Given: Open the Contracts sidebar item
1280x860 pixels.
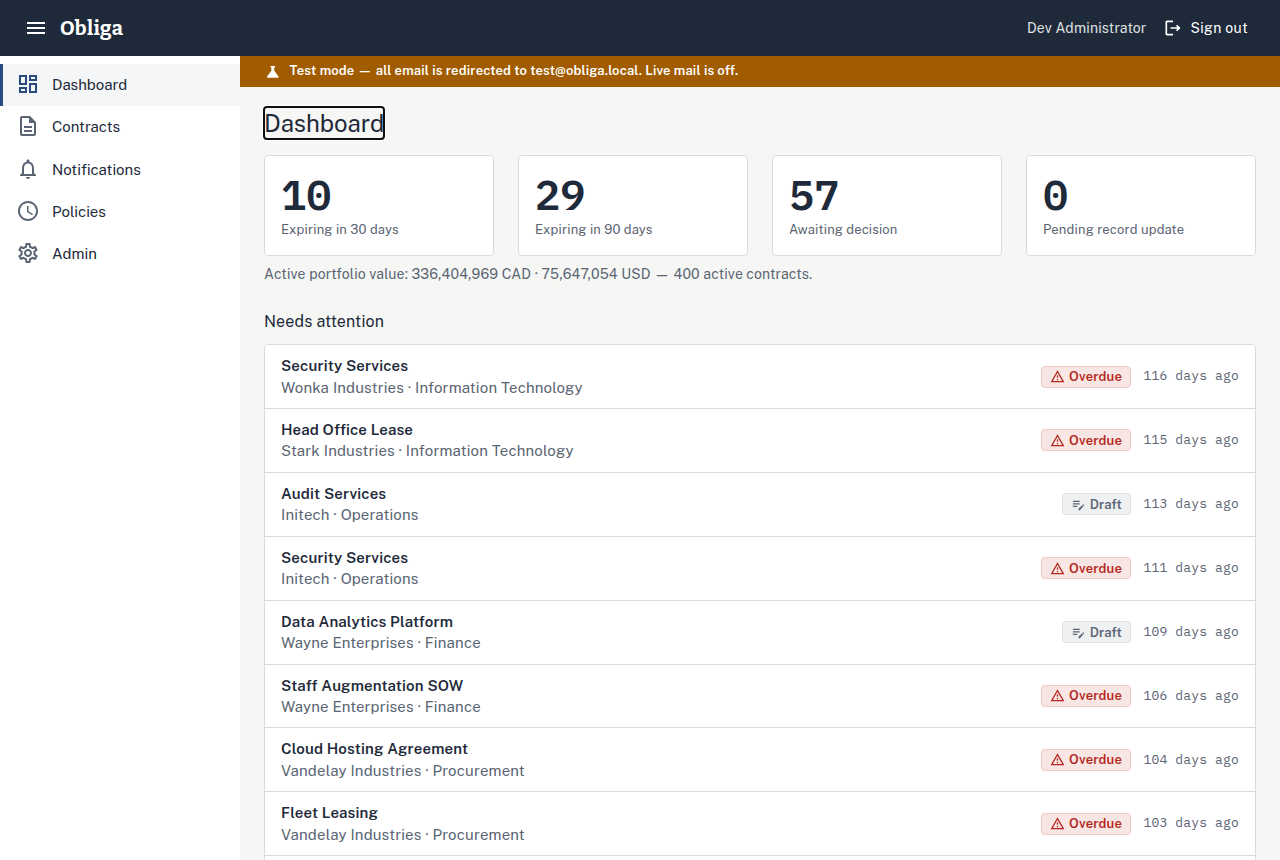Looking at the screenshot, I should click(120, 127).
